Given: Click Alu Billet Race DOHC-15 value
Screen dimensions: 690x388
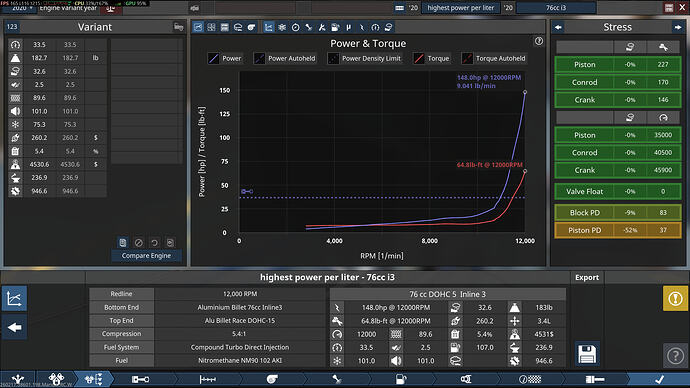Looking at the screenshot, I should click(x=240, y=321).
